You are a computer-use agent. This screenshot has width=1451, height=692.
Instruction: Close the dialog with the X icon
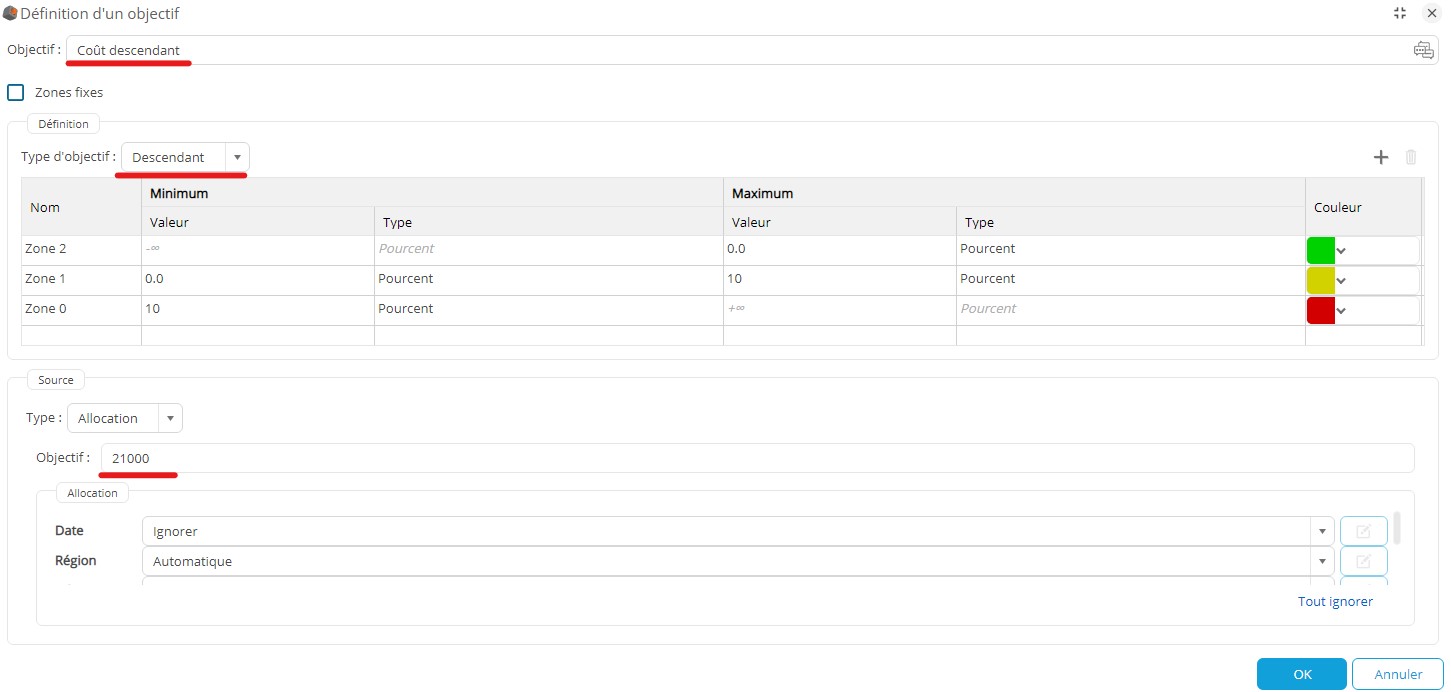point(1431,13)
